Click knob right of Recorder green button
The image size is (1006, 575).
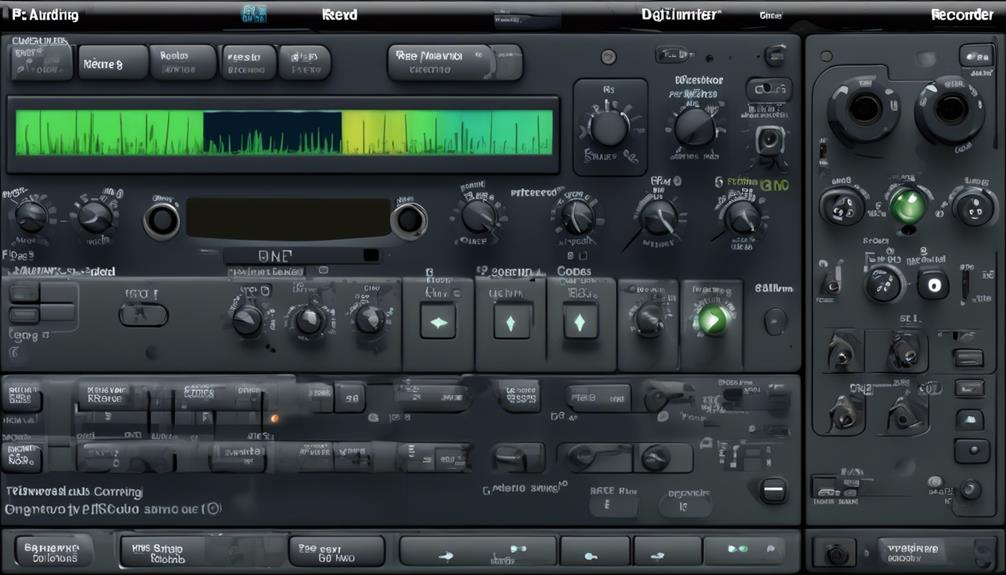pyautogui.click(x=974, y=206)
